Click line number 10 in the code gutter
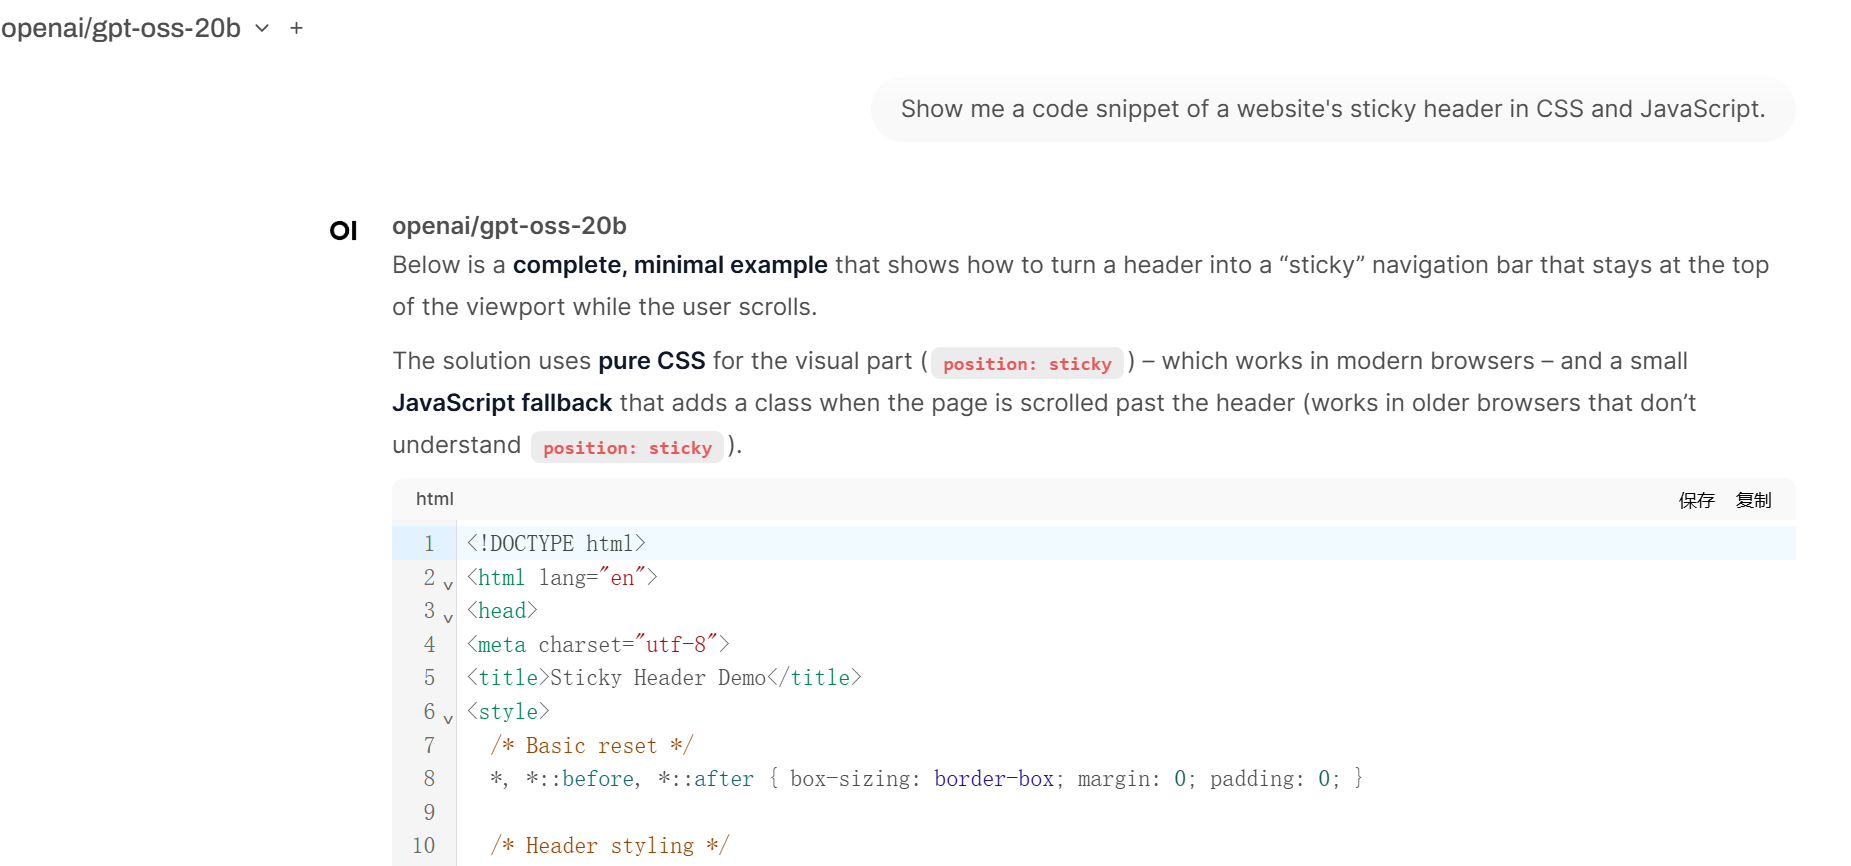 click(424, 846)
